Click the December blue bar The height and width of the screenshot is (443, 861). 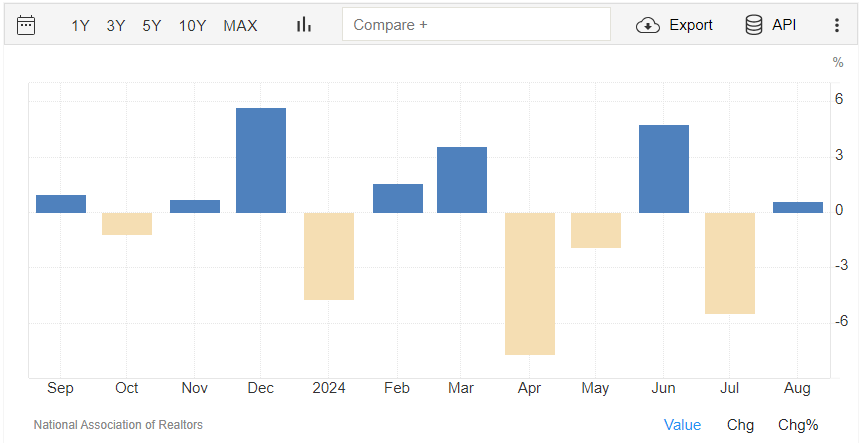261,160
